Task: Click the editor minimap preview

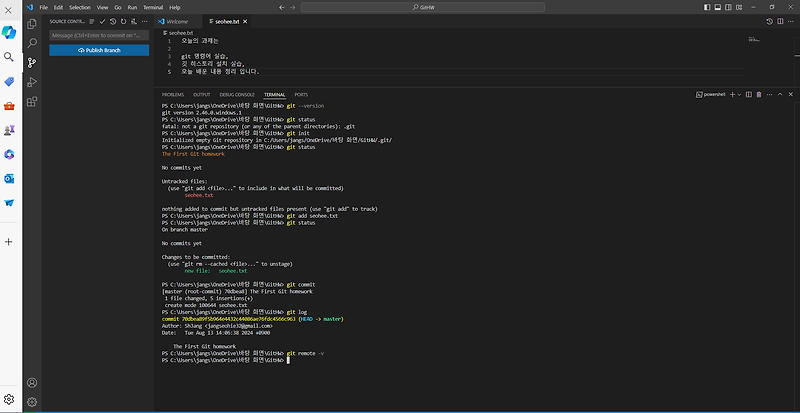Action: tap(754, 39)
